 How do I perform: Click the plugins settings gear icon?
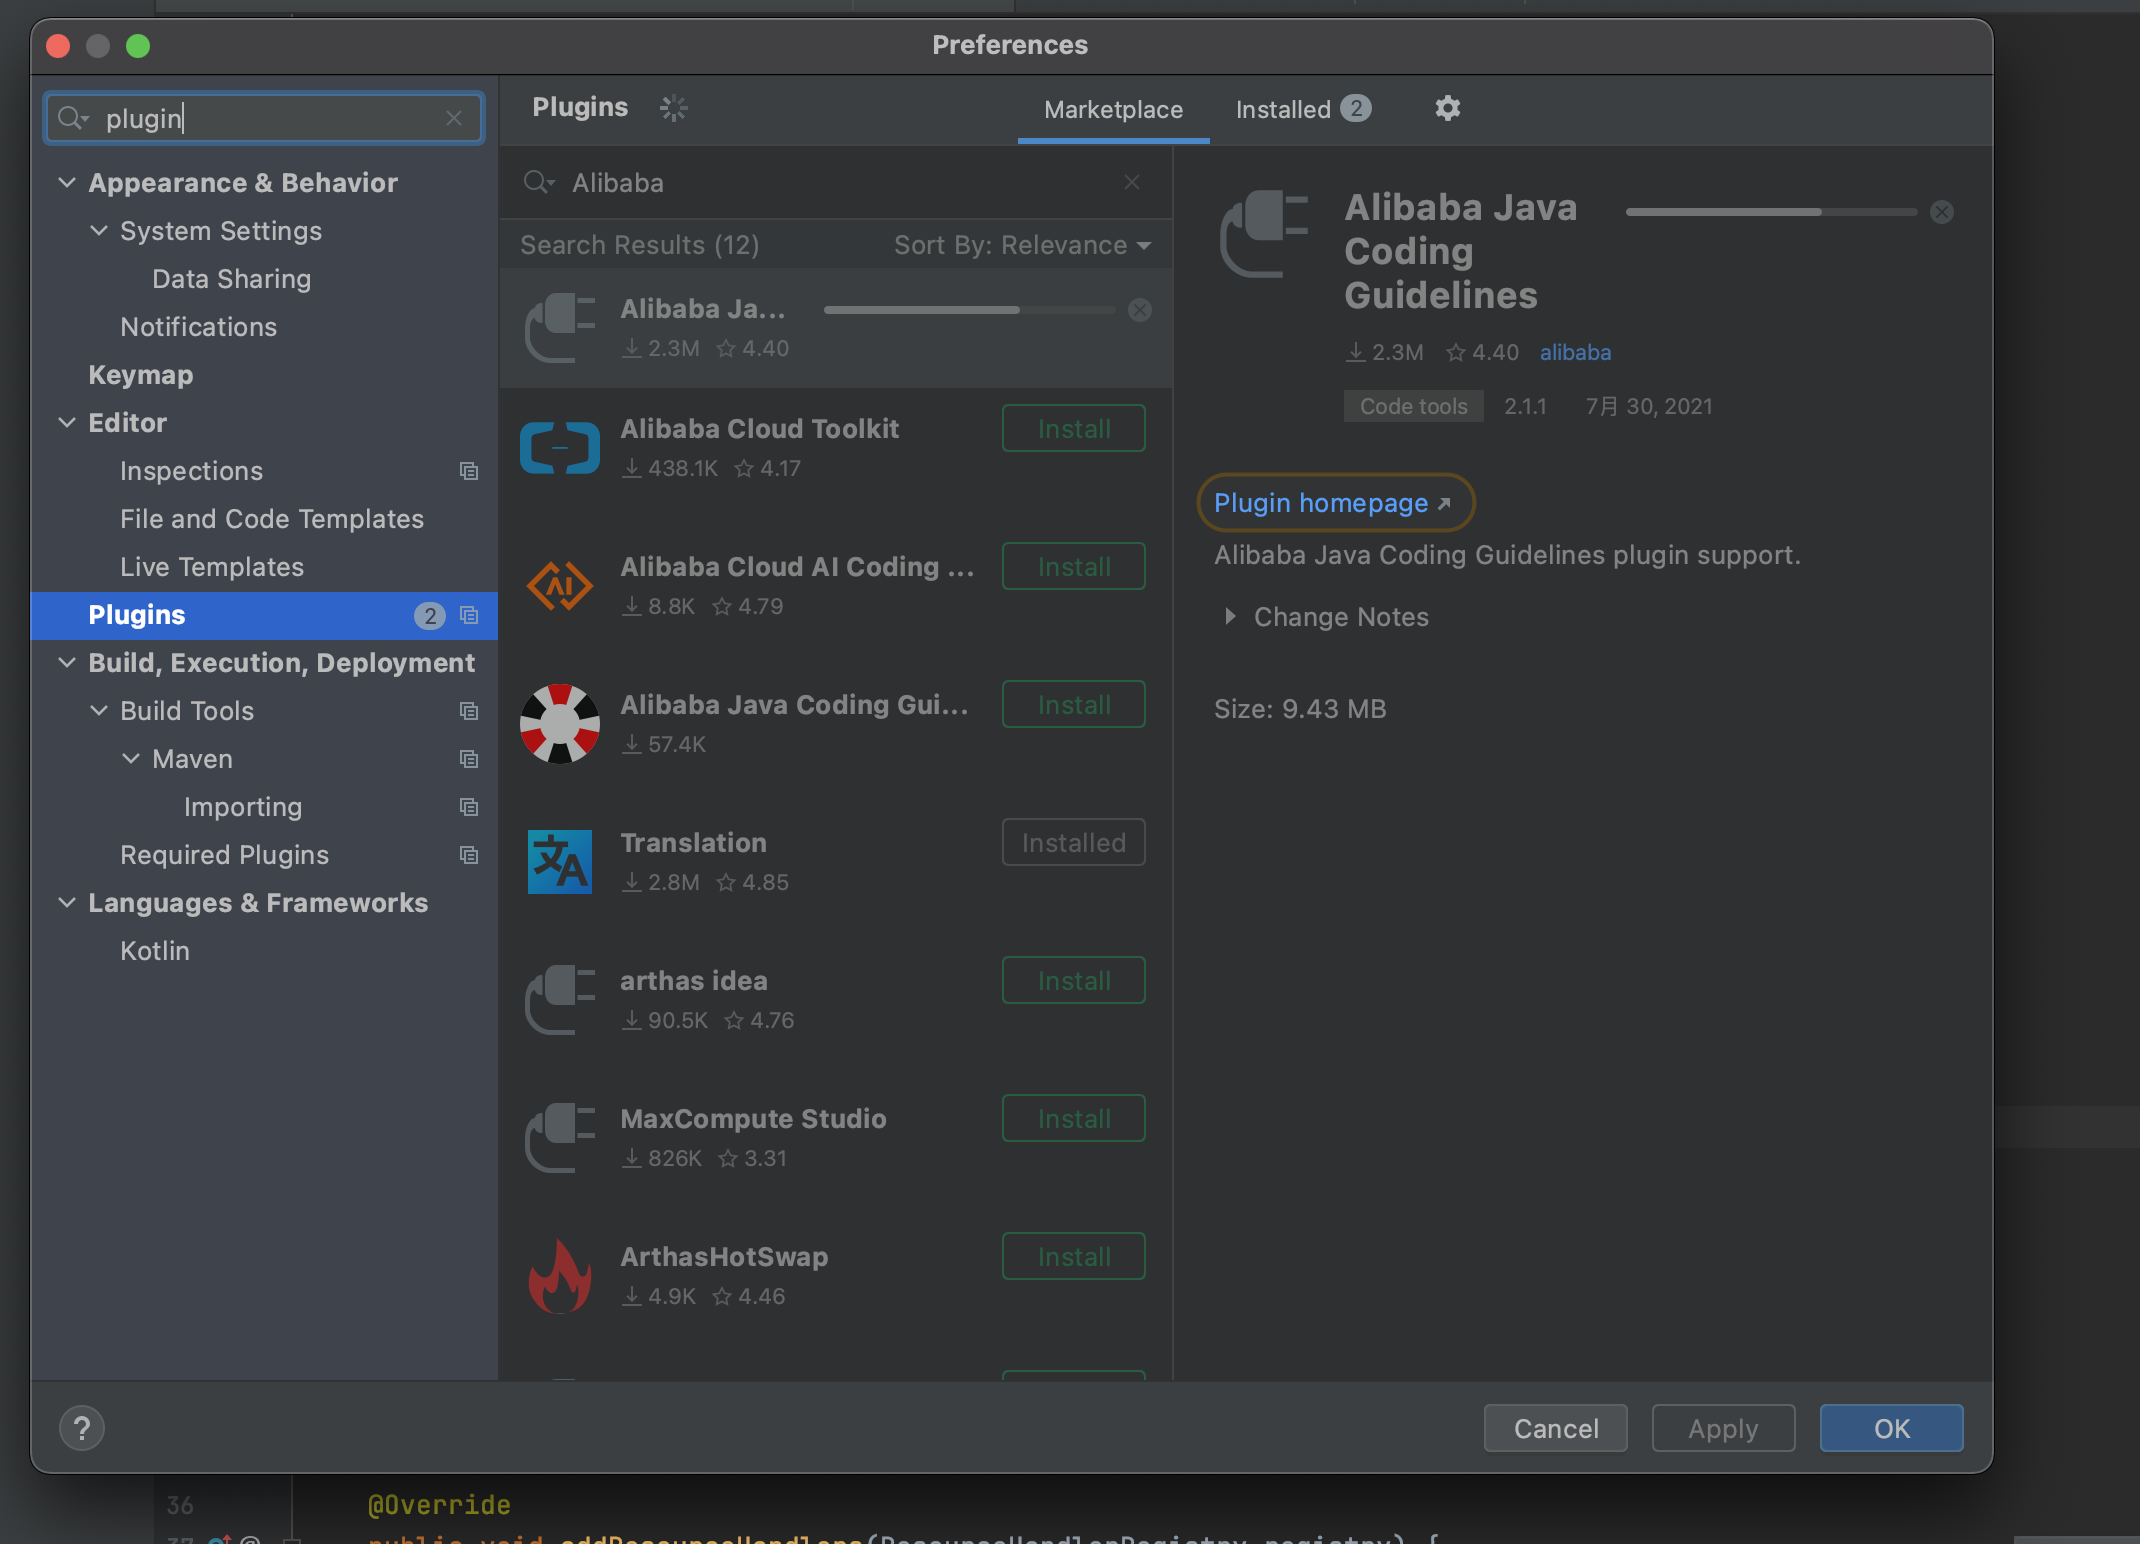[1447, 108]
